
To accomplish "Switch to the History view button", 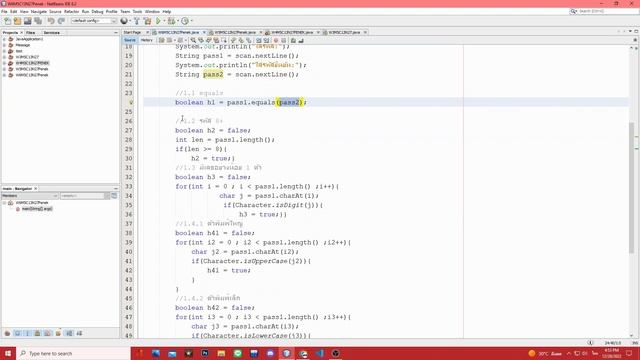I will [147, 40].
